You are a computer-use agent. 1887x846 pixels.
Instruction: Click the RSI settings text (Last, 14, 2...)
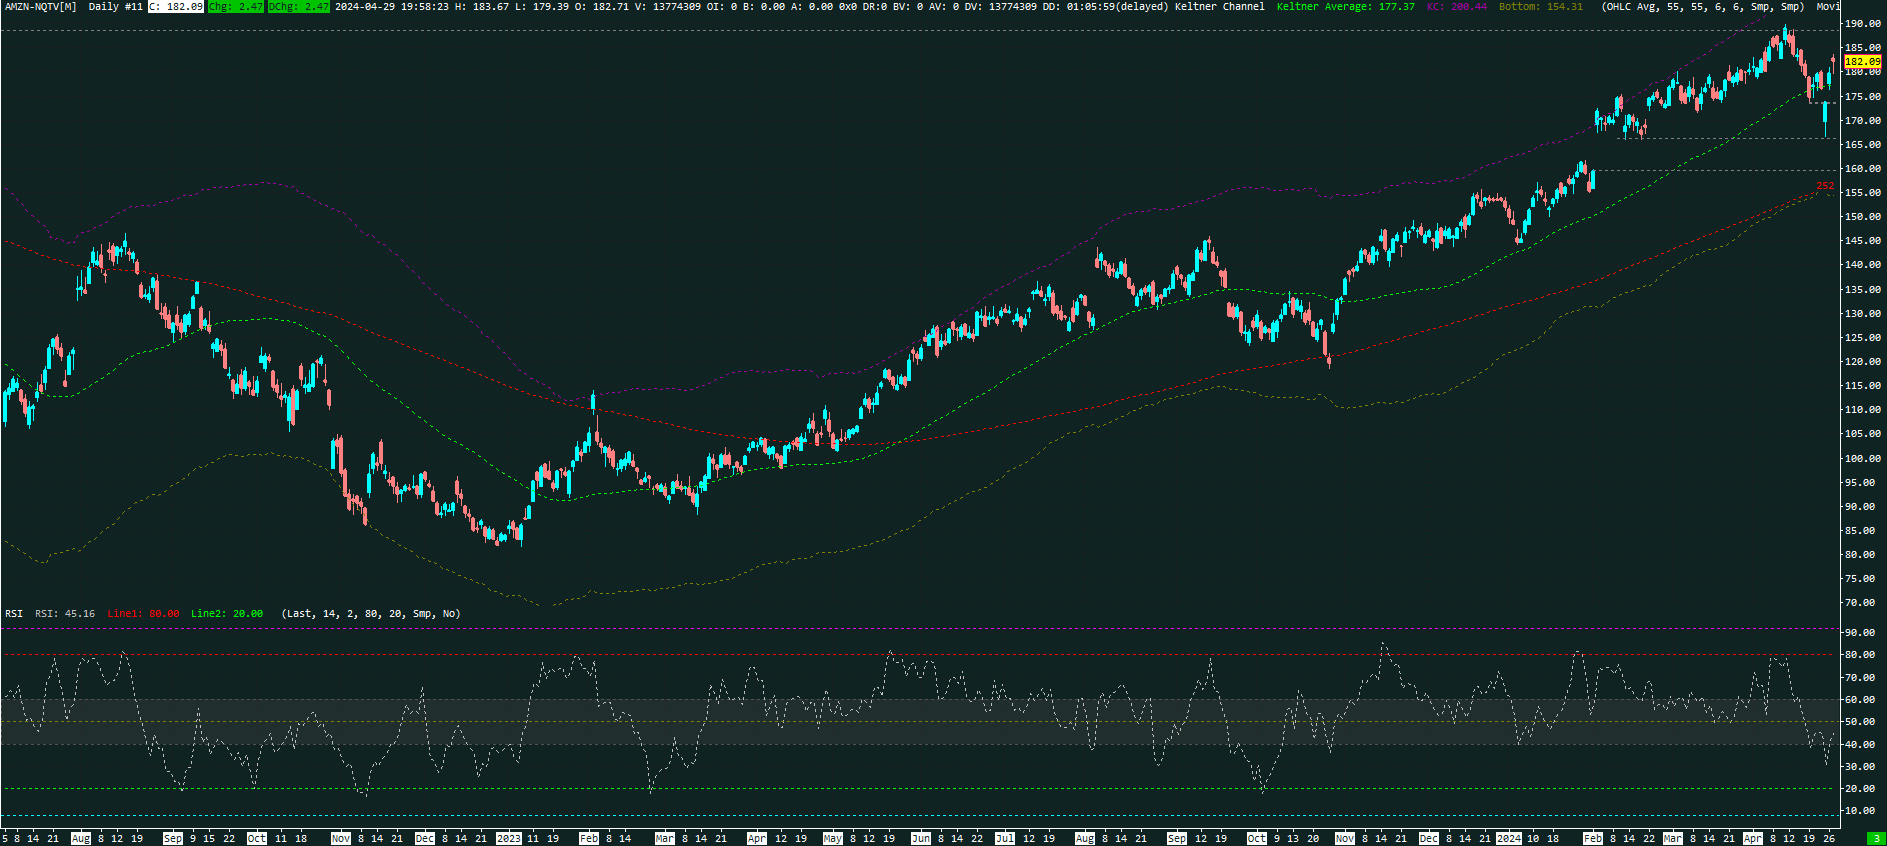(x=371, y=614)
